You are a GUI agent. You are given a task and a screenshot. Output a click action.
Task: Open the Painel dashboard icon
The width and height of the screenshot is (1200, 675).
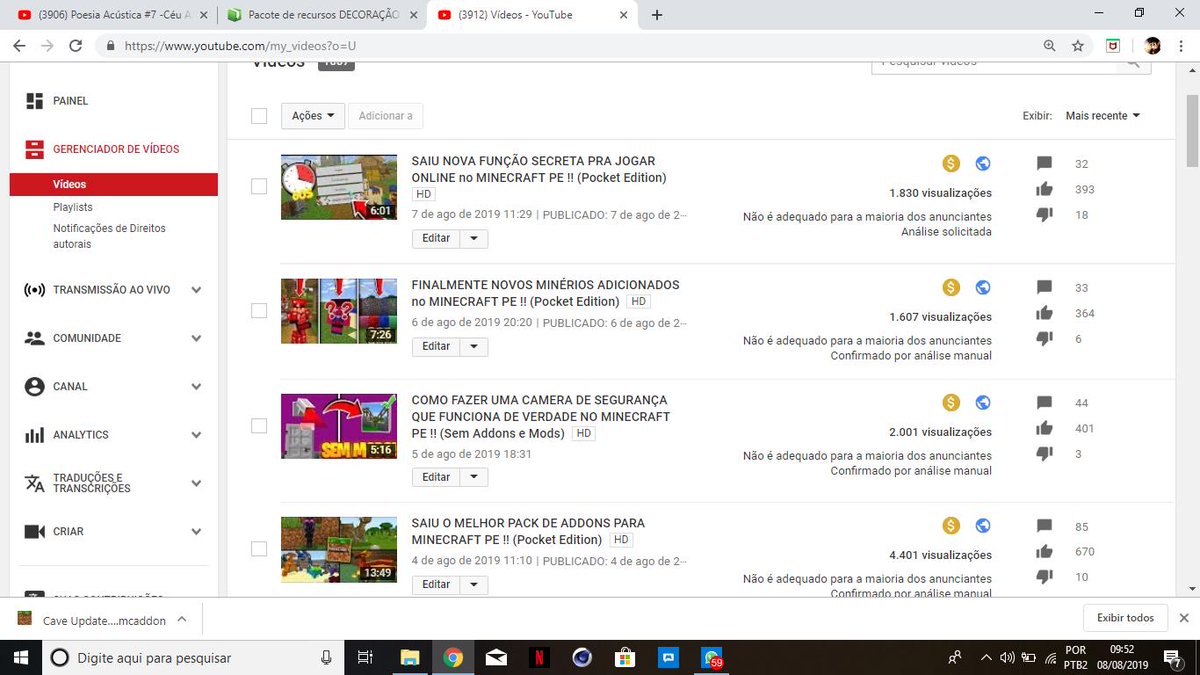35,101
